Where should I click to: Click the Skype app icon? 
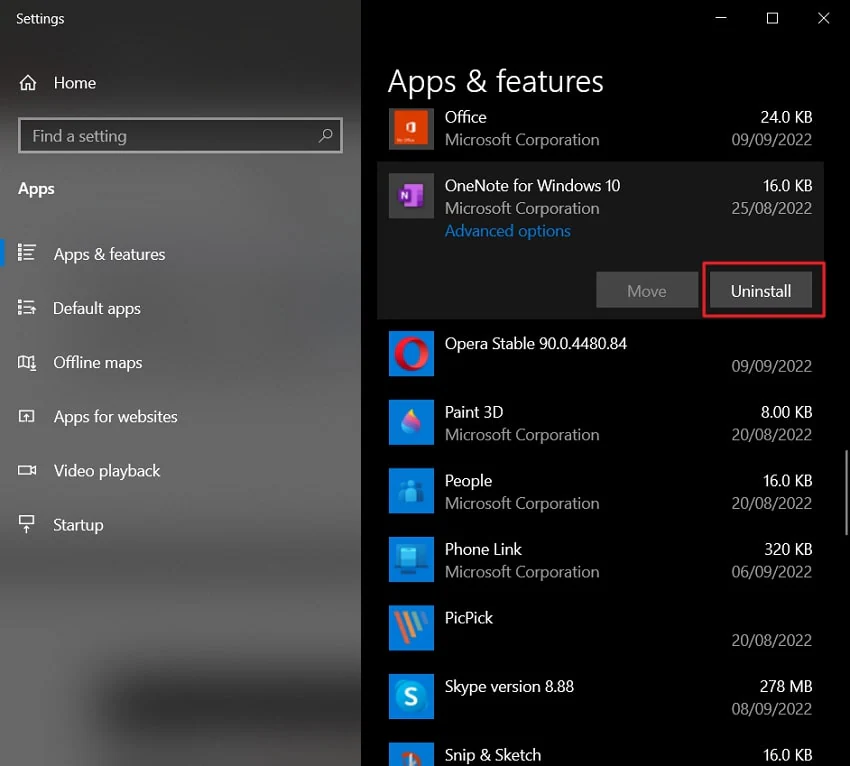411,697
